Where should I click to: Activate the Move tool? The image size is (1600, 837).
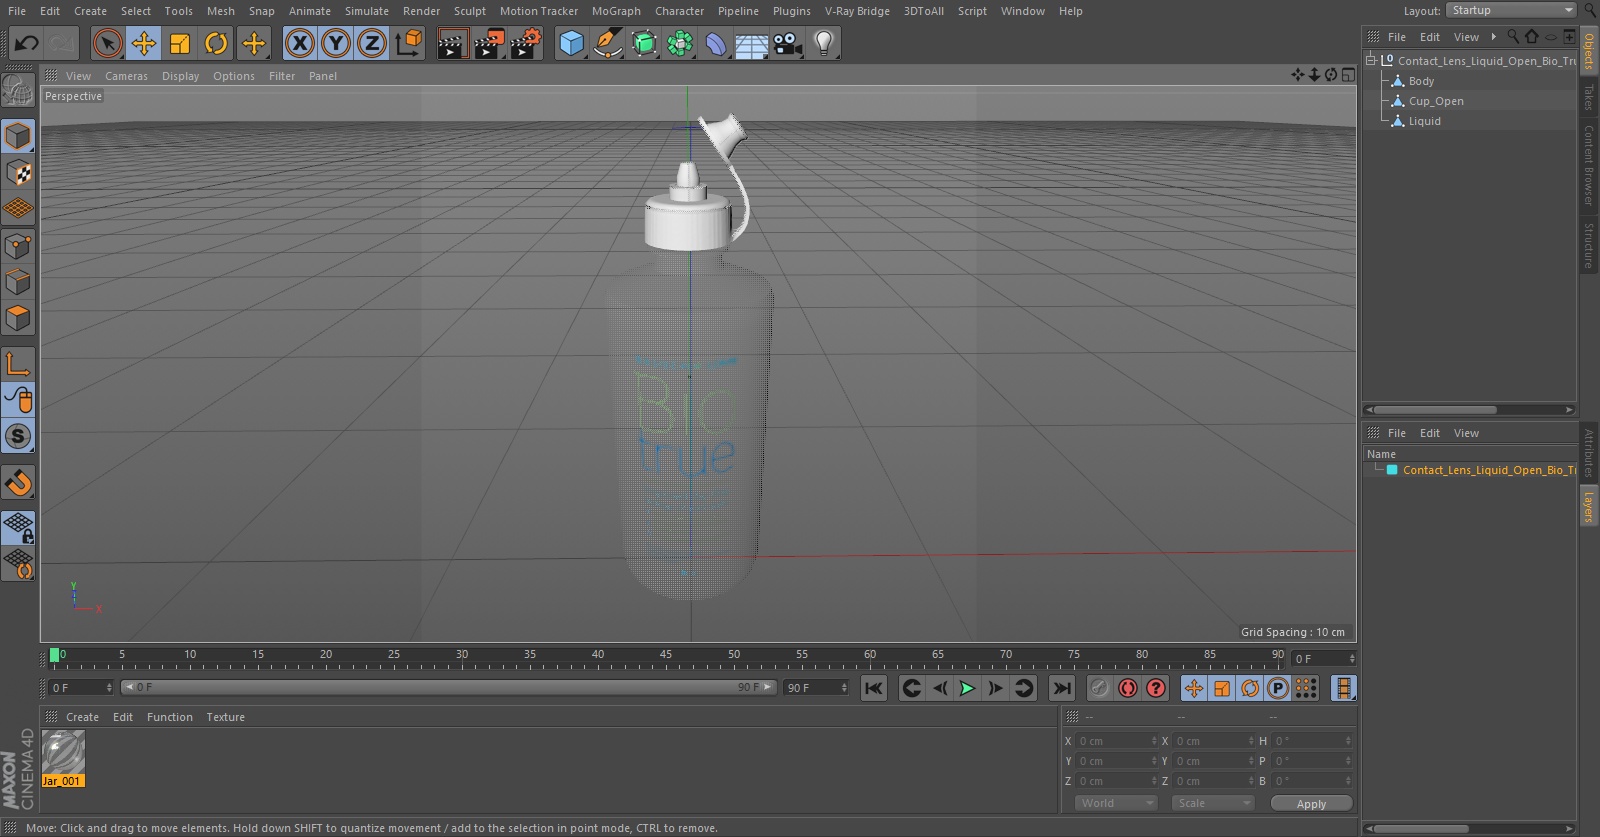144,43
